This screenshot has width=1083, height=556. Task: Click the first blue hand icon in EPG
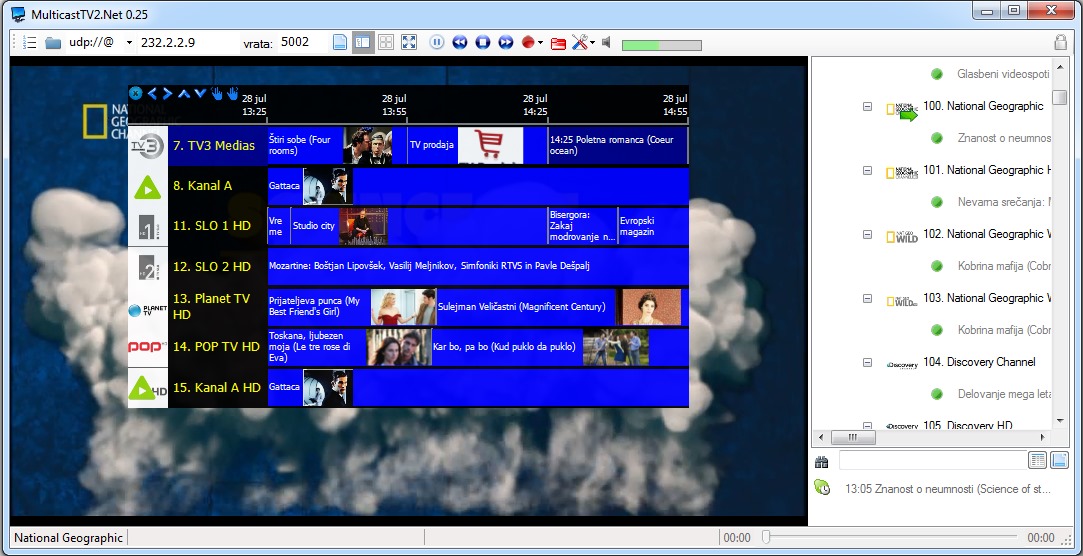(217, 93)
